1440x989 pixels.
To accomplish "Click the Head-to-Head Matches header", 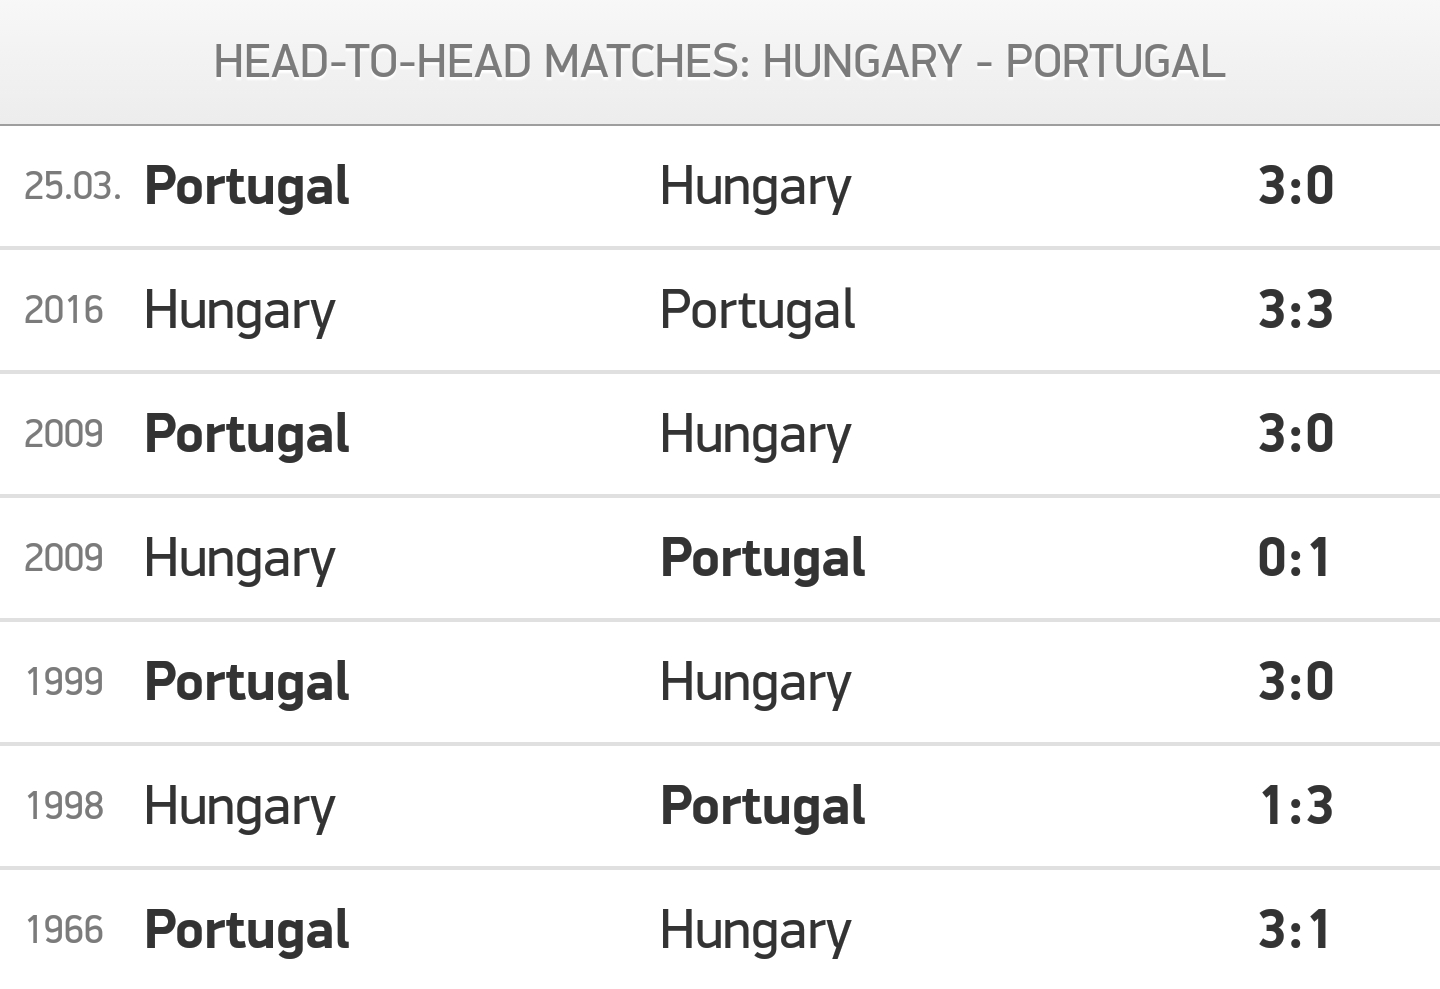I will 720,62.
